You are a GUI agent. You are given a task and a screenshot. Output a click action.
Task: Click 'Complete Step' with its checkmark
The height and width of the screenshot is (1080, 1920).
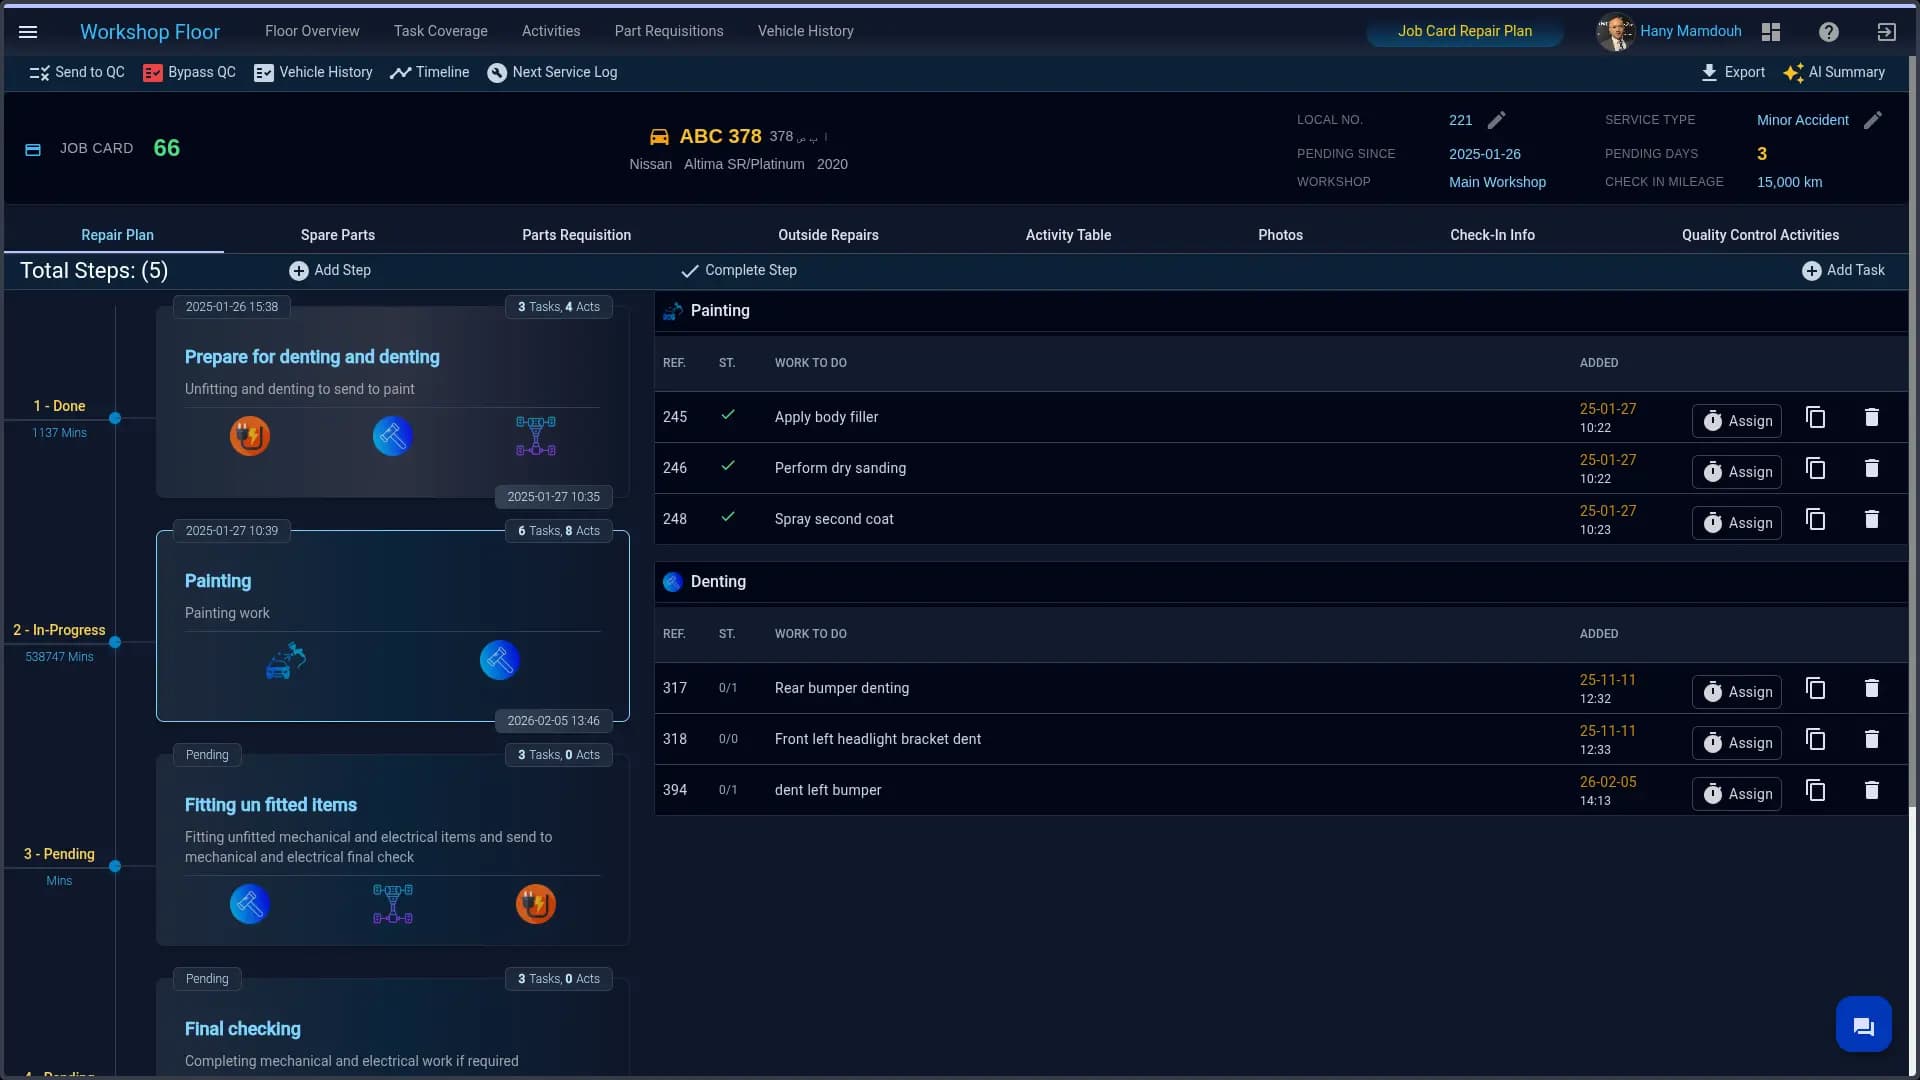coord(738,270)
